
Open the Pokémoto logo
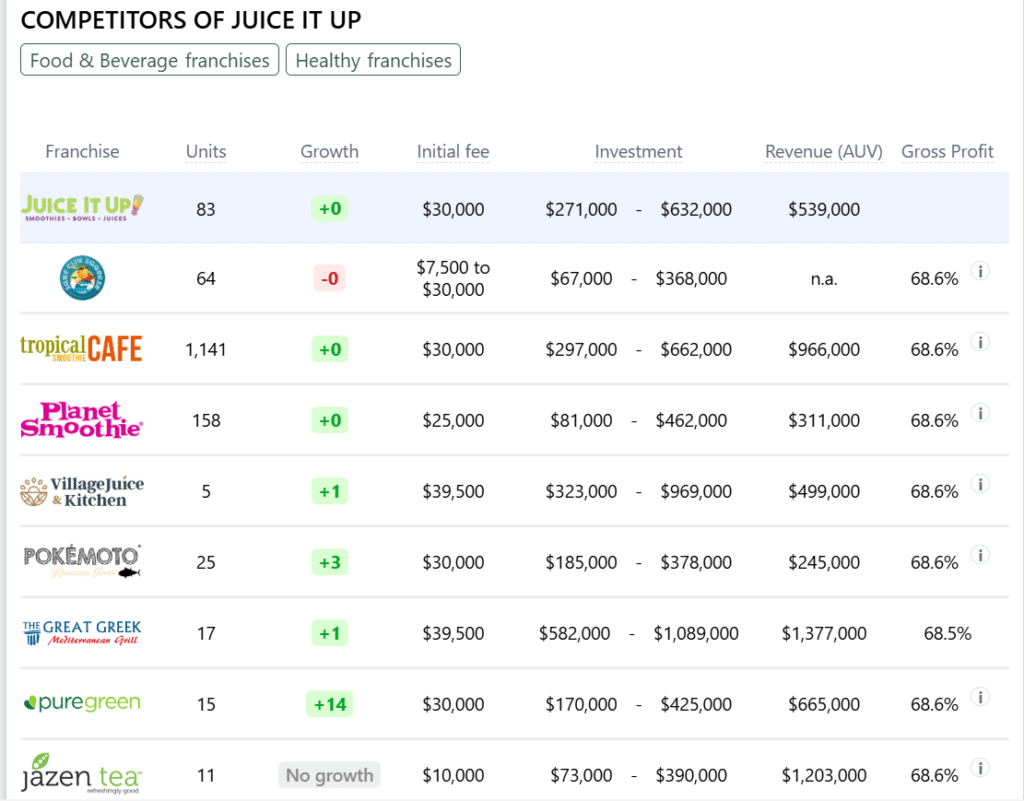82,562
